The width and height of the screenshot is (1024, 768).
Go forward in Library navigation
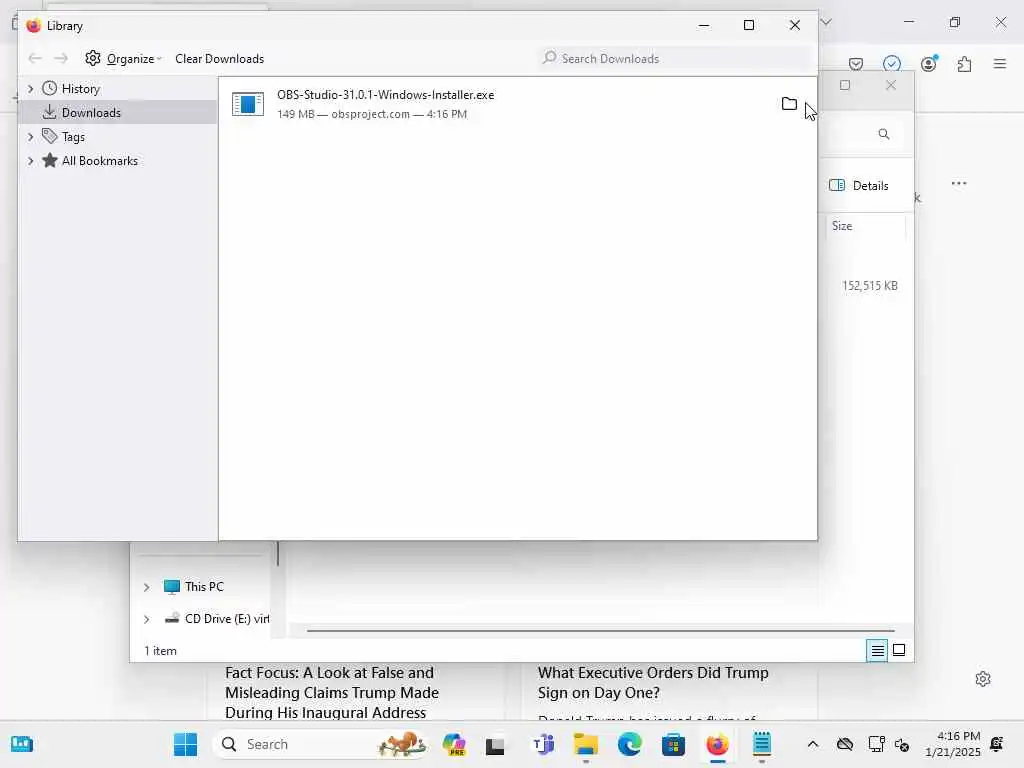pos(61,59)
